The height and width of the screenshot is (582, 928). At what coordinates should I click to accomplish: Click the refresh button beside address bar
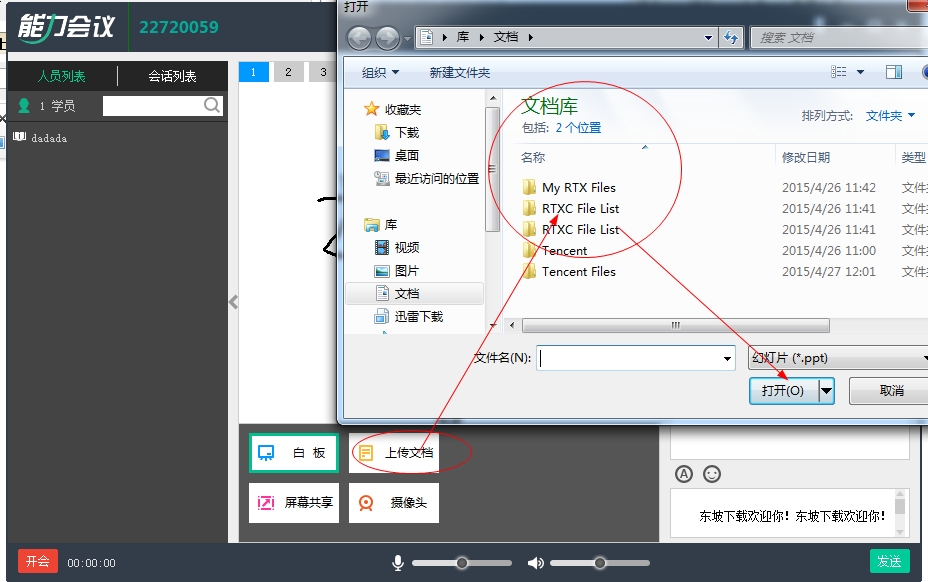[731, 38]
